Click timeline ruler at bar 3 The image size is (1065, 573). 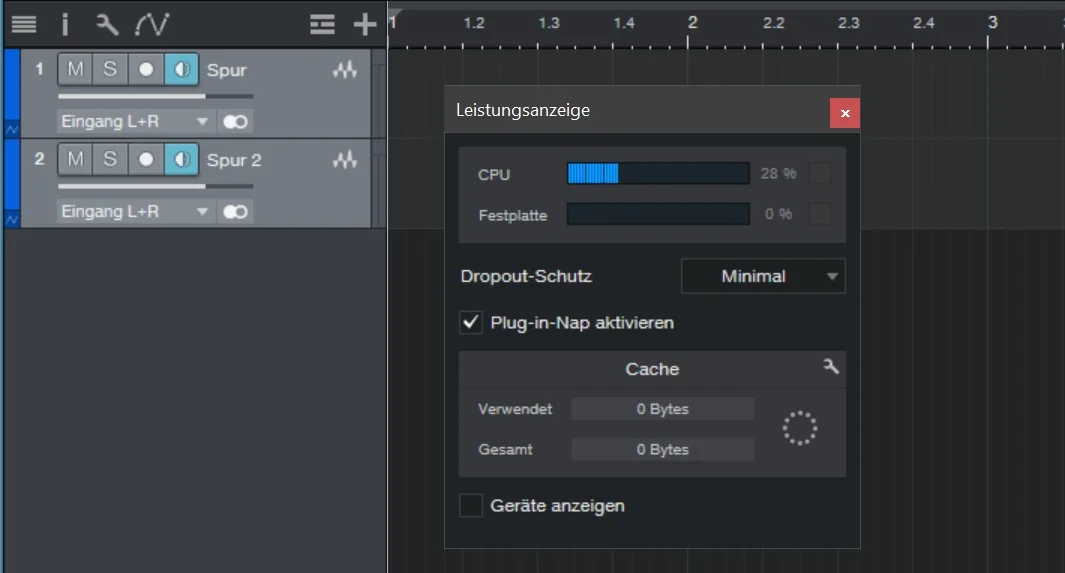pyautogui.click(x=992, y=23)
